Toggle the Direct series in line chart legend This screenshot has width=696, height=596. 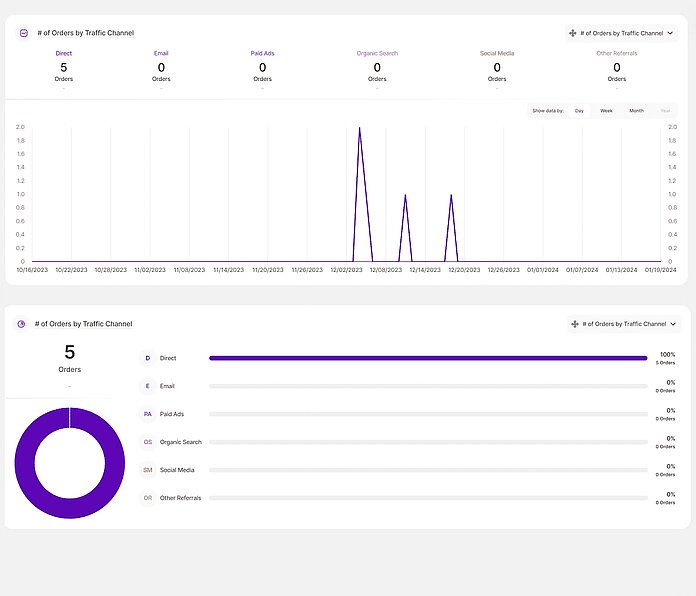pos(64,53)
